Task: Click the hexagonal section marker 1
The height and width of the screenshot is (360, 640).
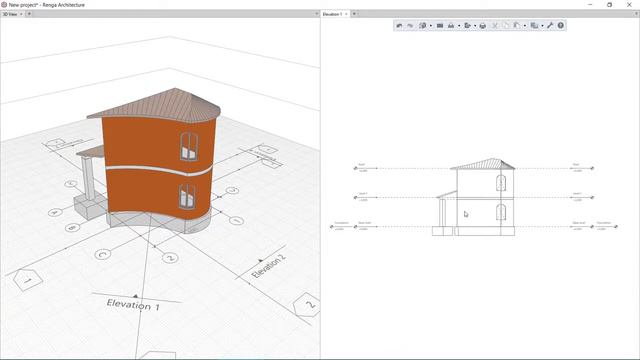Action: [28, 280]
